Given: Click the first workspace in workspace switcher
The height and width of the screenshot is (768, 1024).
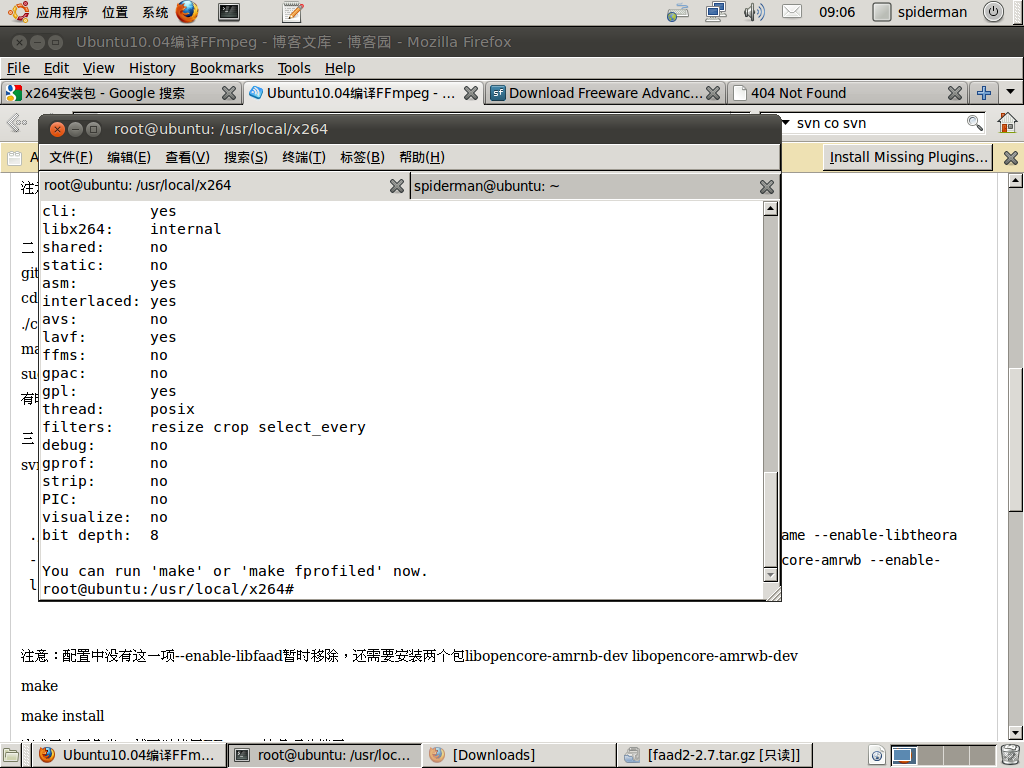Looking at the screenshot, I should [904, 756].
